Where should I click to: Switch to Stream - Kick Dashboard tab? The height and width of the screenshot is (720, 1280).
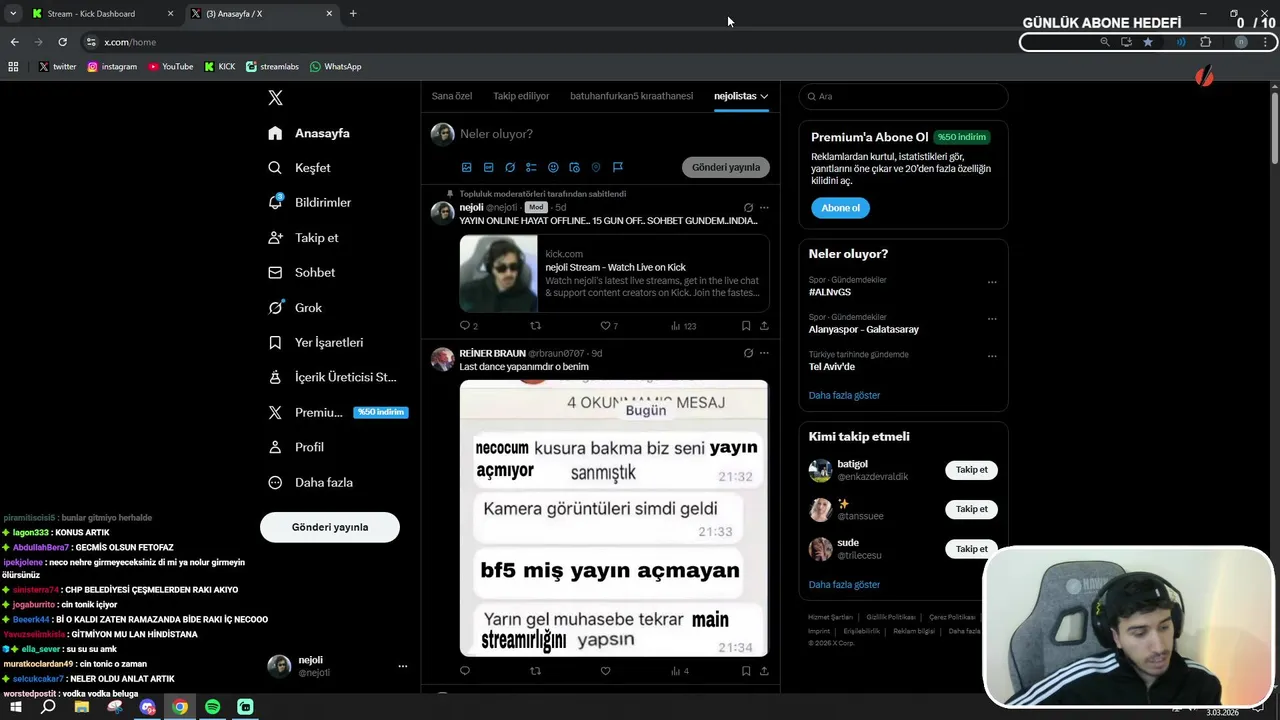(x=100, y=14)
